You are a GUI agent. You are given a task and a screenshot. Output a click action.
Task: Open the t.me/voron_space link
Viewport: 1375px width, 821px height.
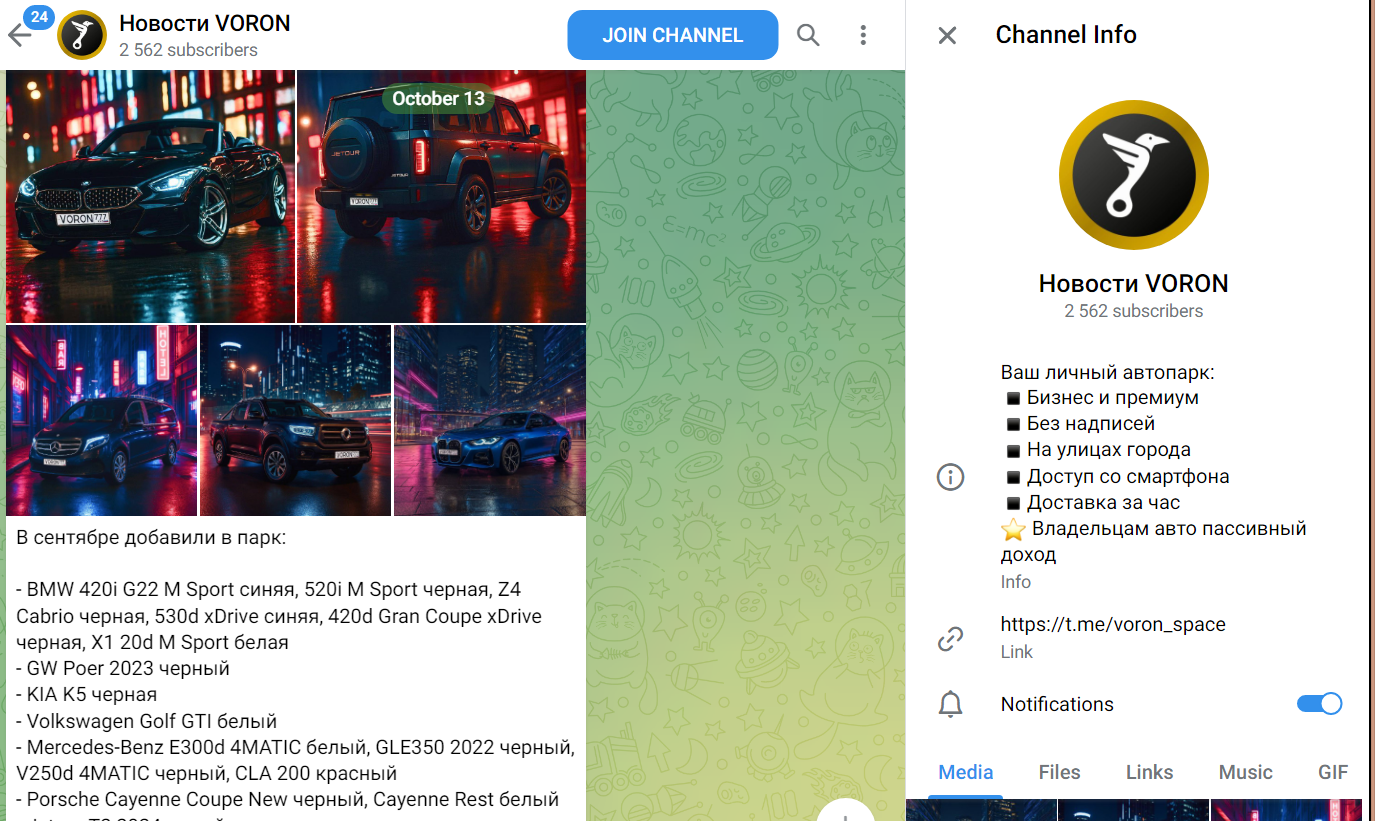click(x=1112, y=624)
